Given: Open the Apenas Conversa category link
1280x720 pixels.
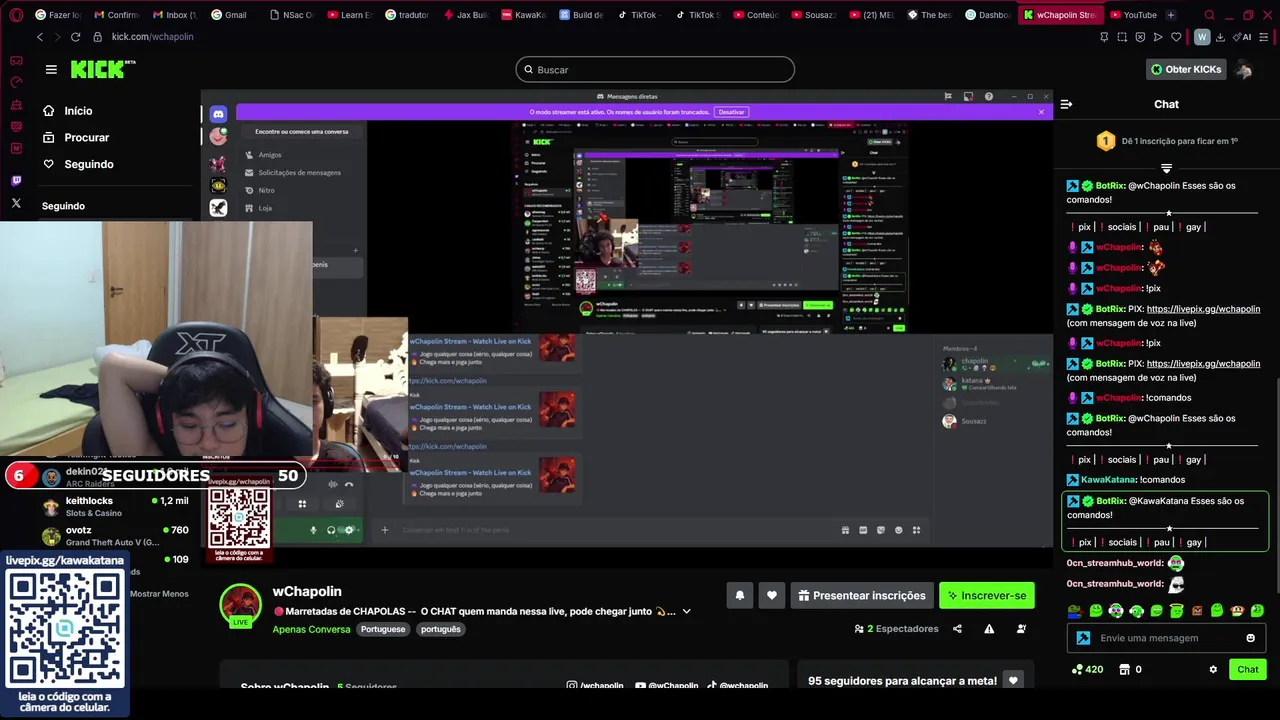Looking at the screenshot, I should click(x=311, y=629).
